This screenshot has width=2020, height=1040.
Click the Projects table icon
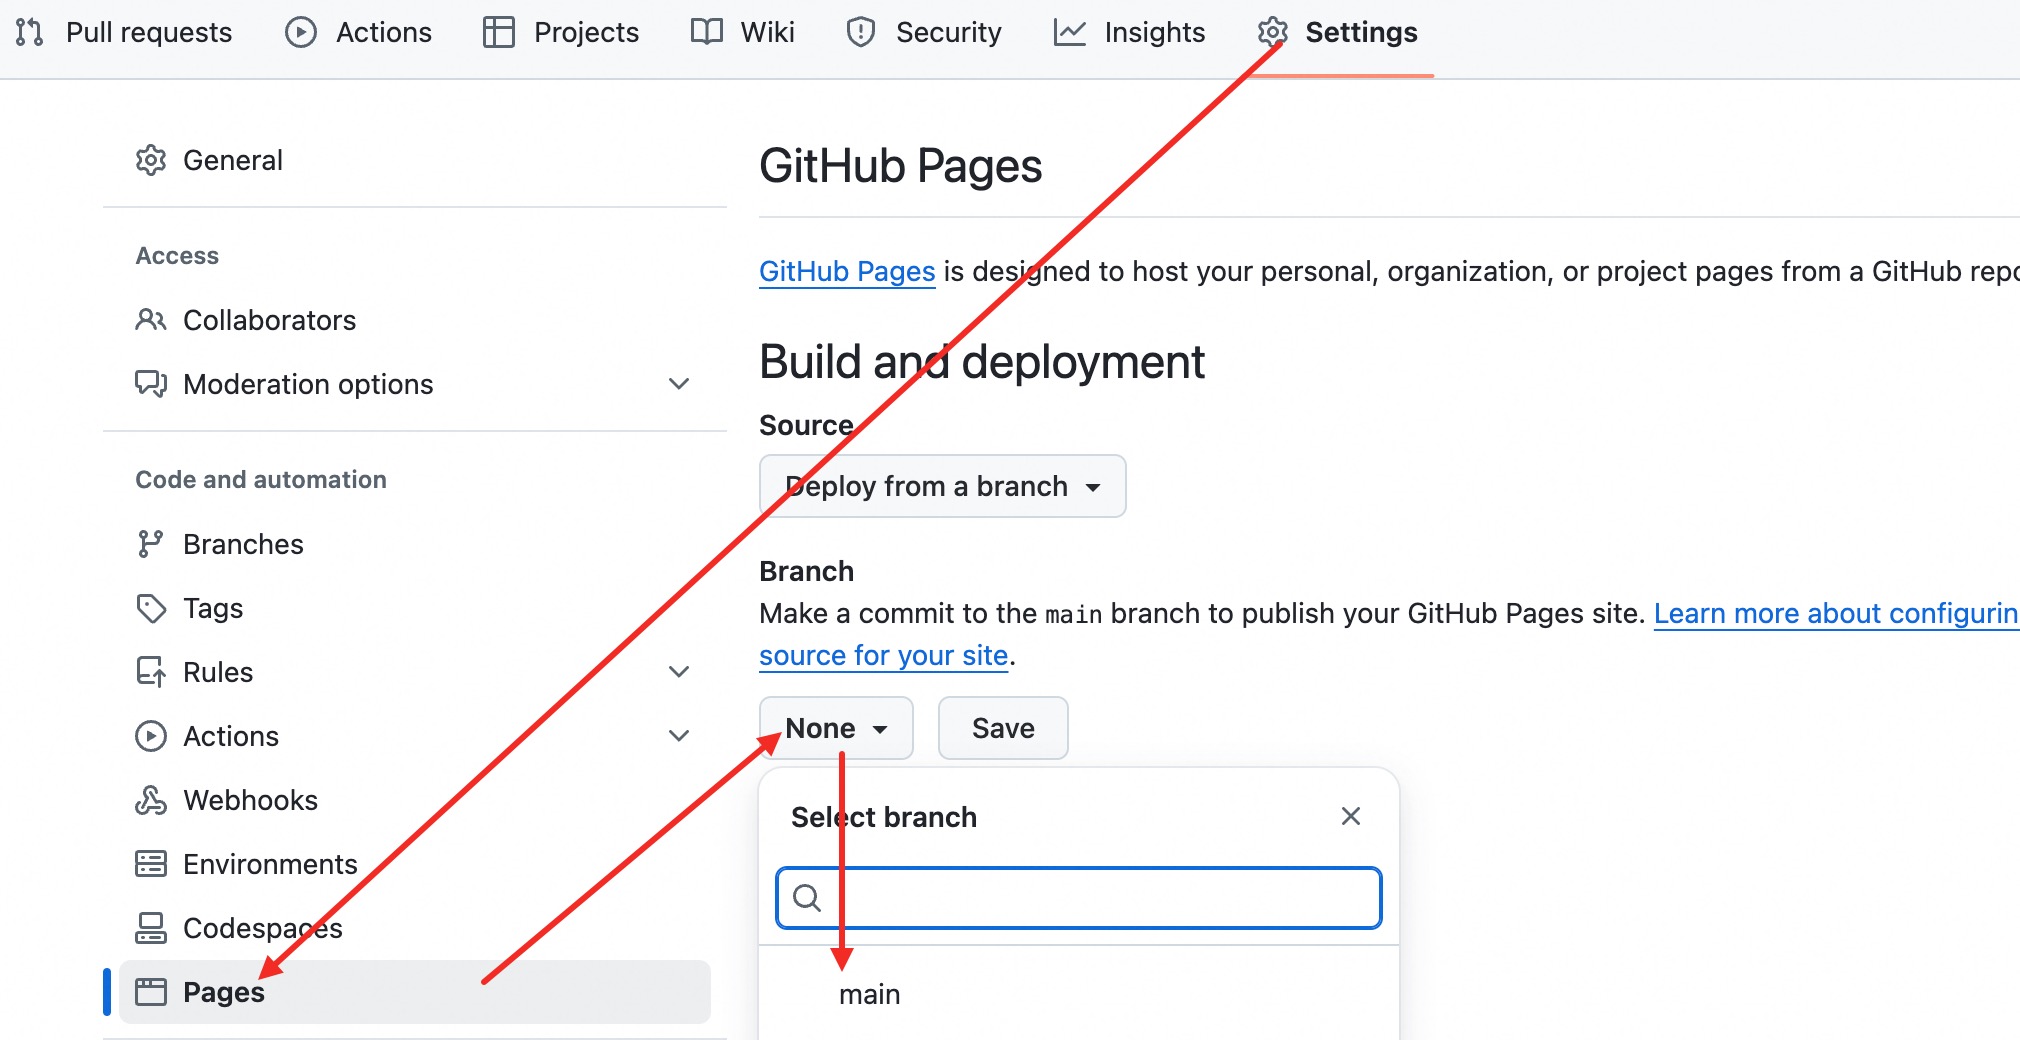(x=498, y=33)
